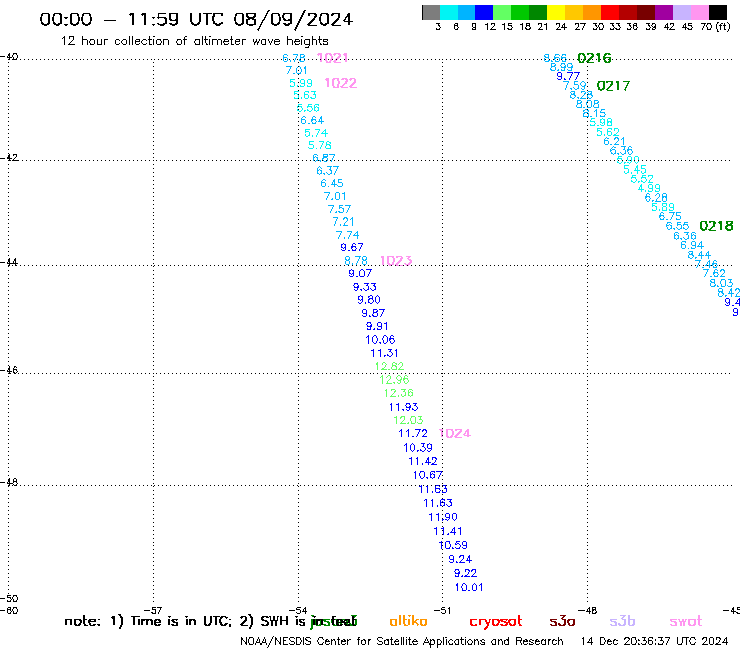
Task: Select the green 0216 time label
Action: pos(594,58)
